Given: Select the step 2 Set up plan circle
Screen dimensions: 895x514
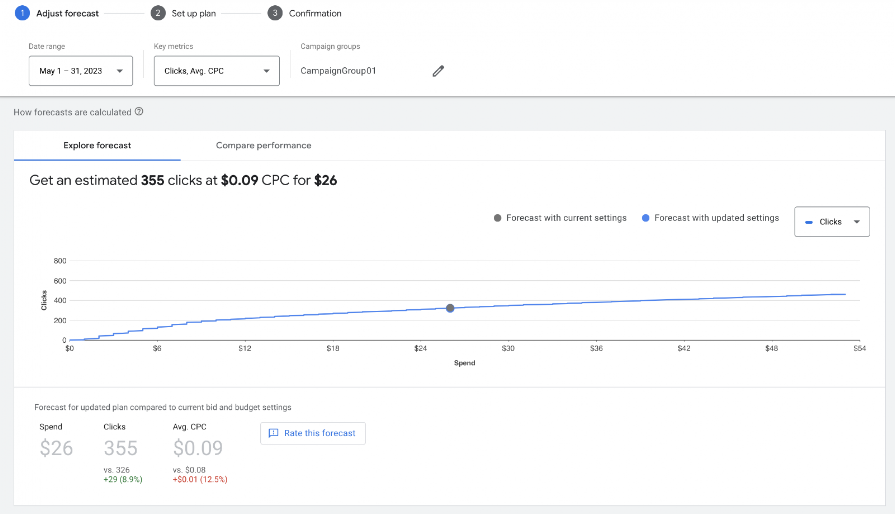Looking at the screenshot, I should coord(158,13).
